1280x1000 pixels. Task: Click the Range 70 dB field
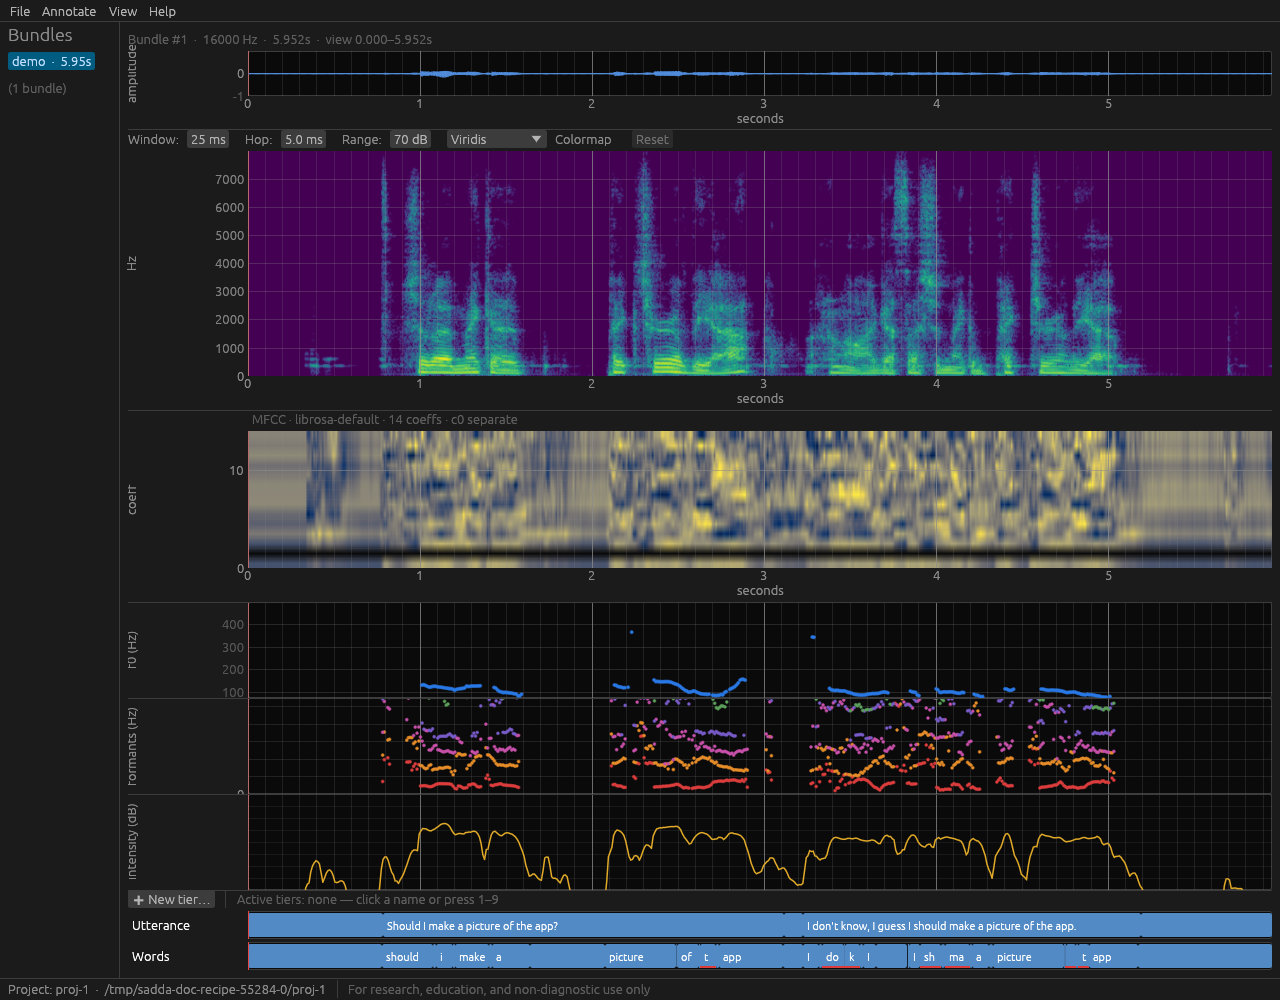(410, 139)
